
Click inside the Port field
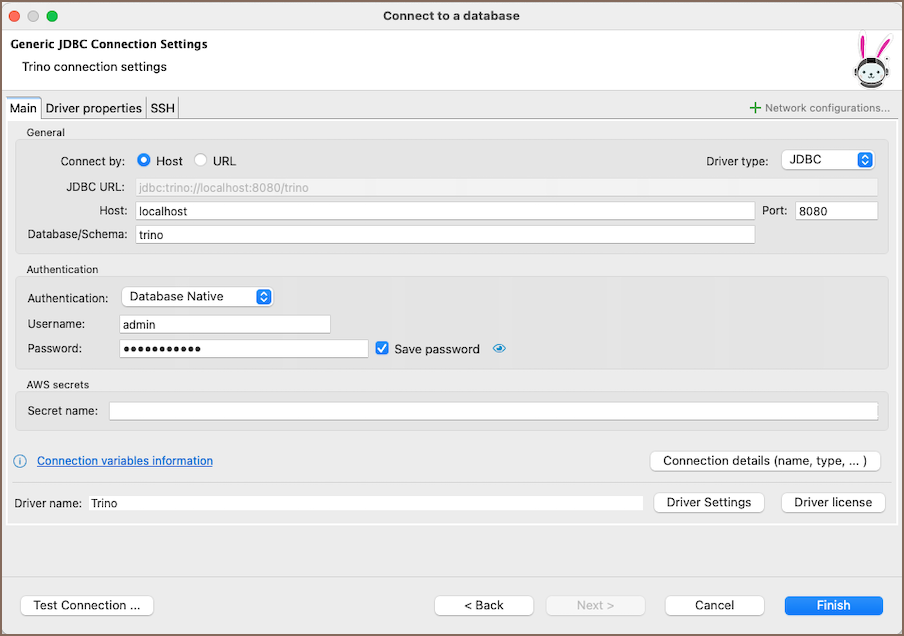click(835, 211)
